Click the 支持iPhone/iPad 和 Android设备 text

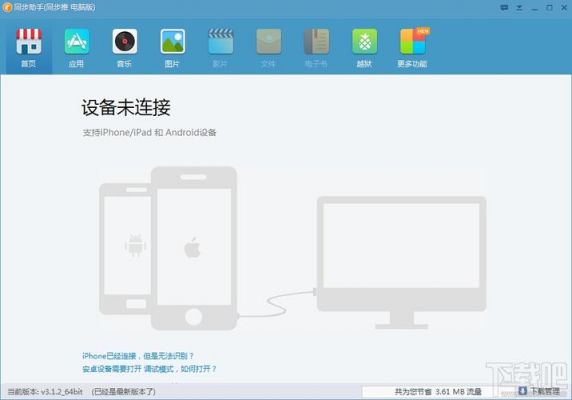pos(149,132)
